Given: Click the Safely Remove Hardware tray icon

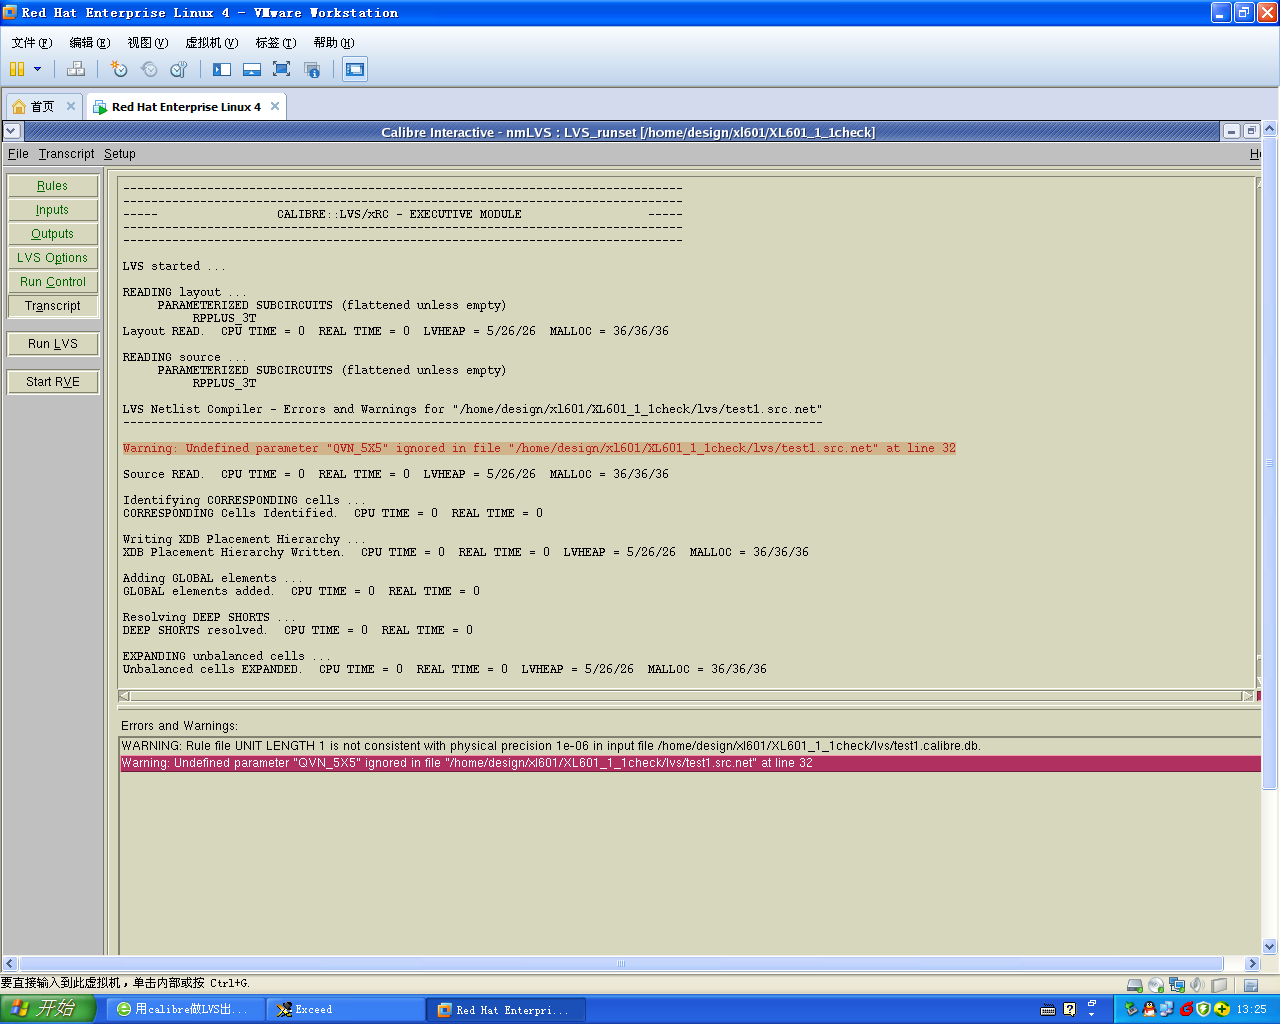Looking at the screenshot, I should 1131,1009.
